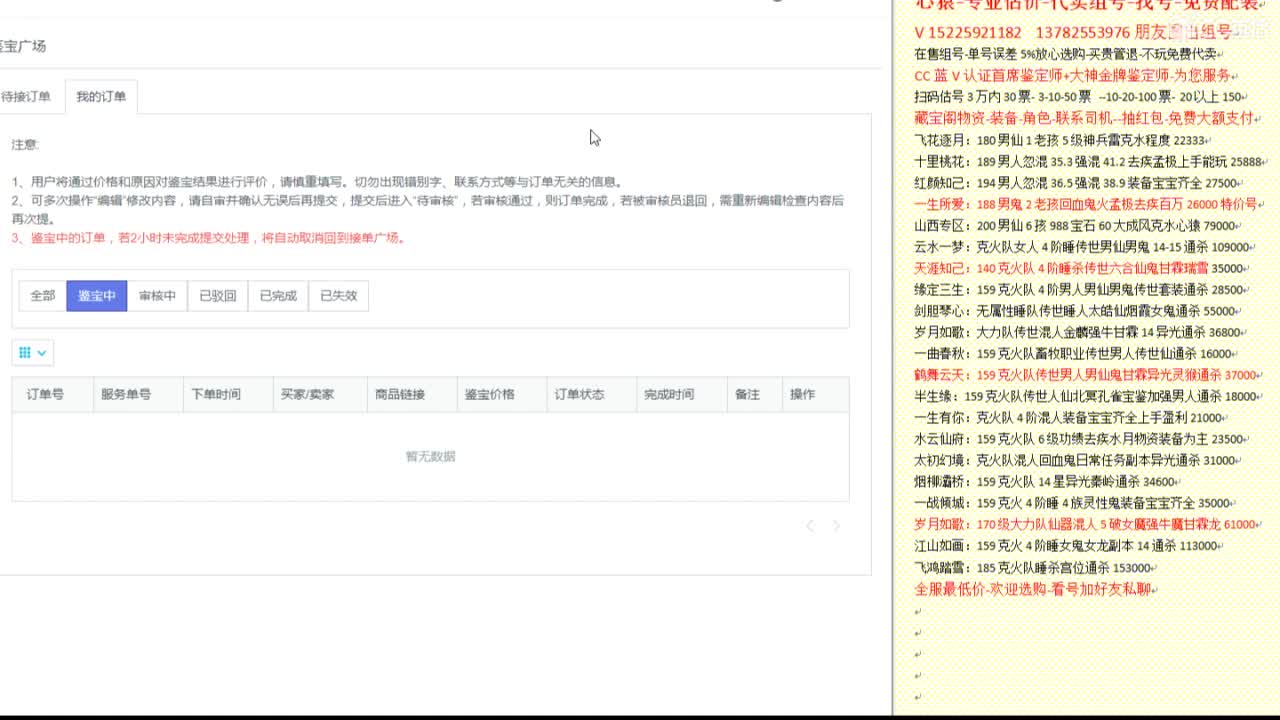Viewport: 1280px width, 720px height.
Task: Click the next page arrow
Action: (x=837, y=526)
